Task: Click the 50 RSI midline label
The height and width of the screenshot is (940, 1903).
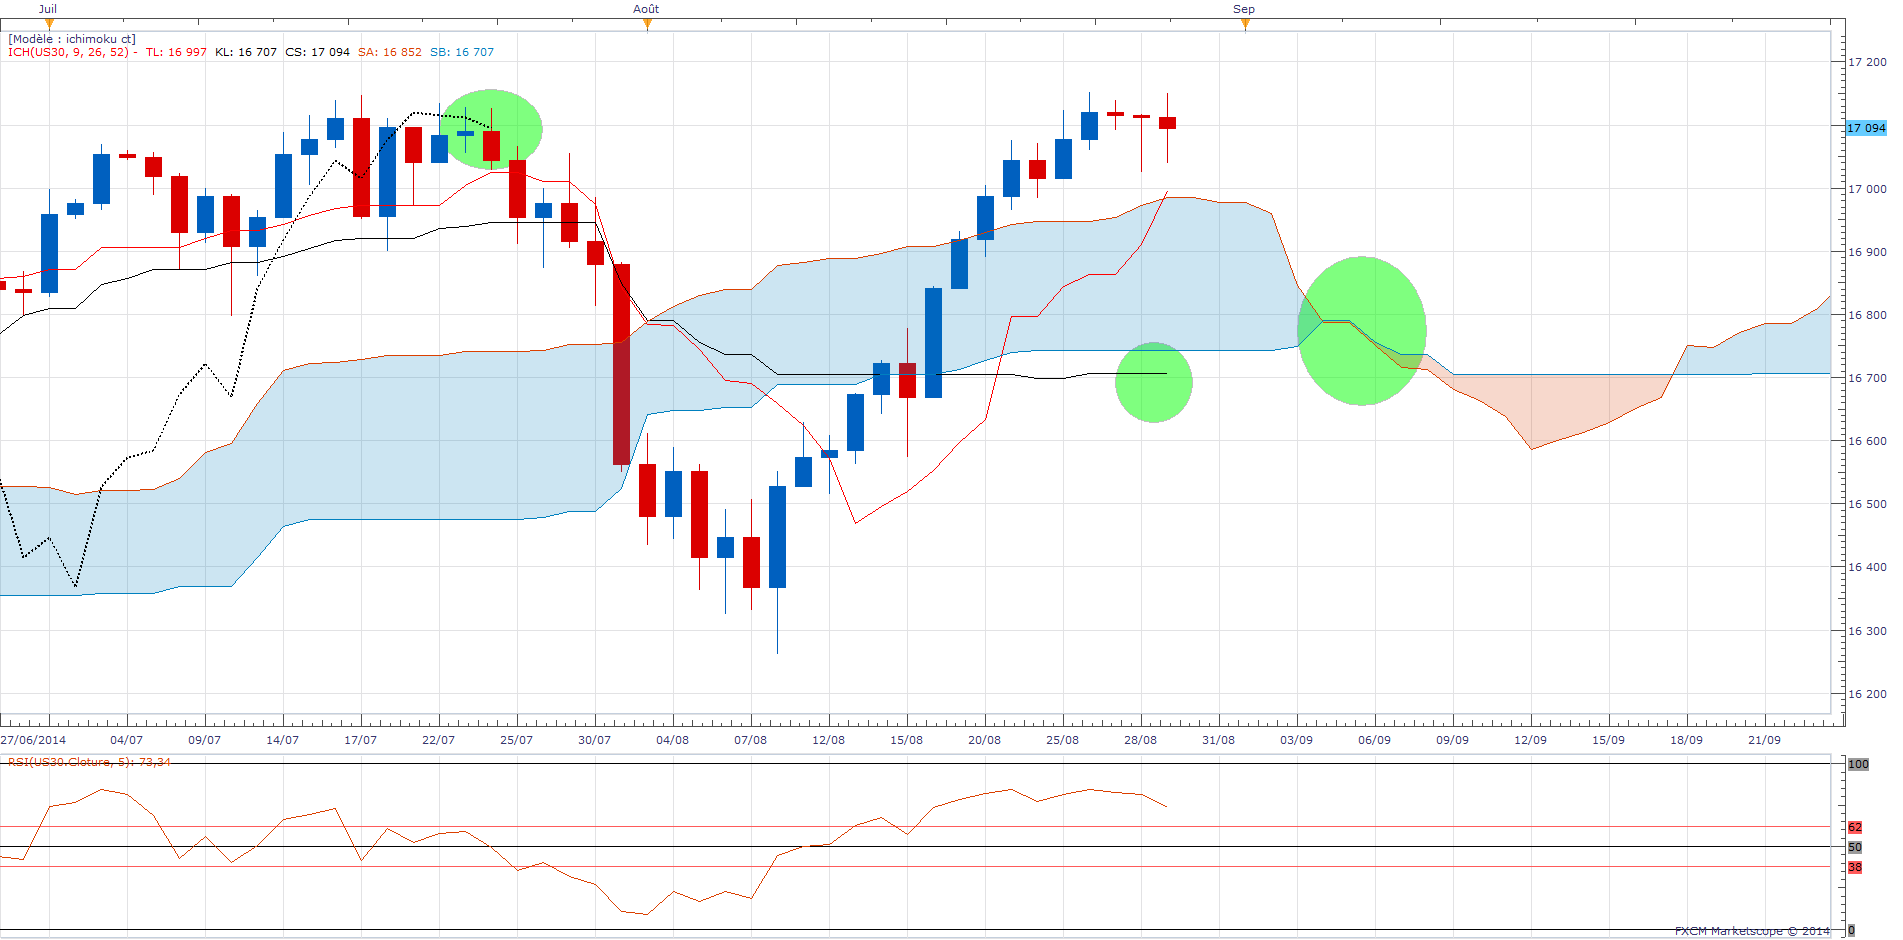Action: (1855, 847)
